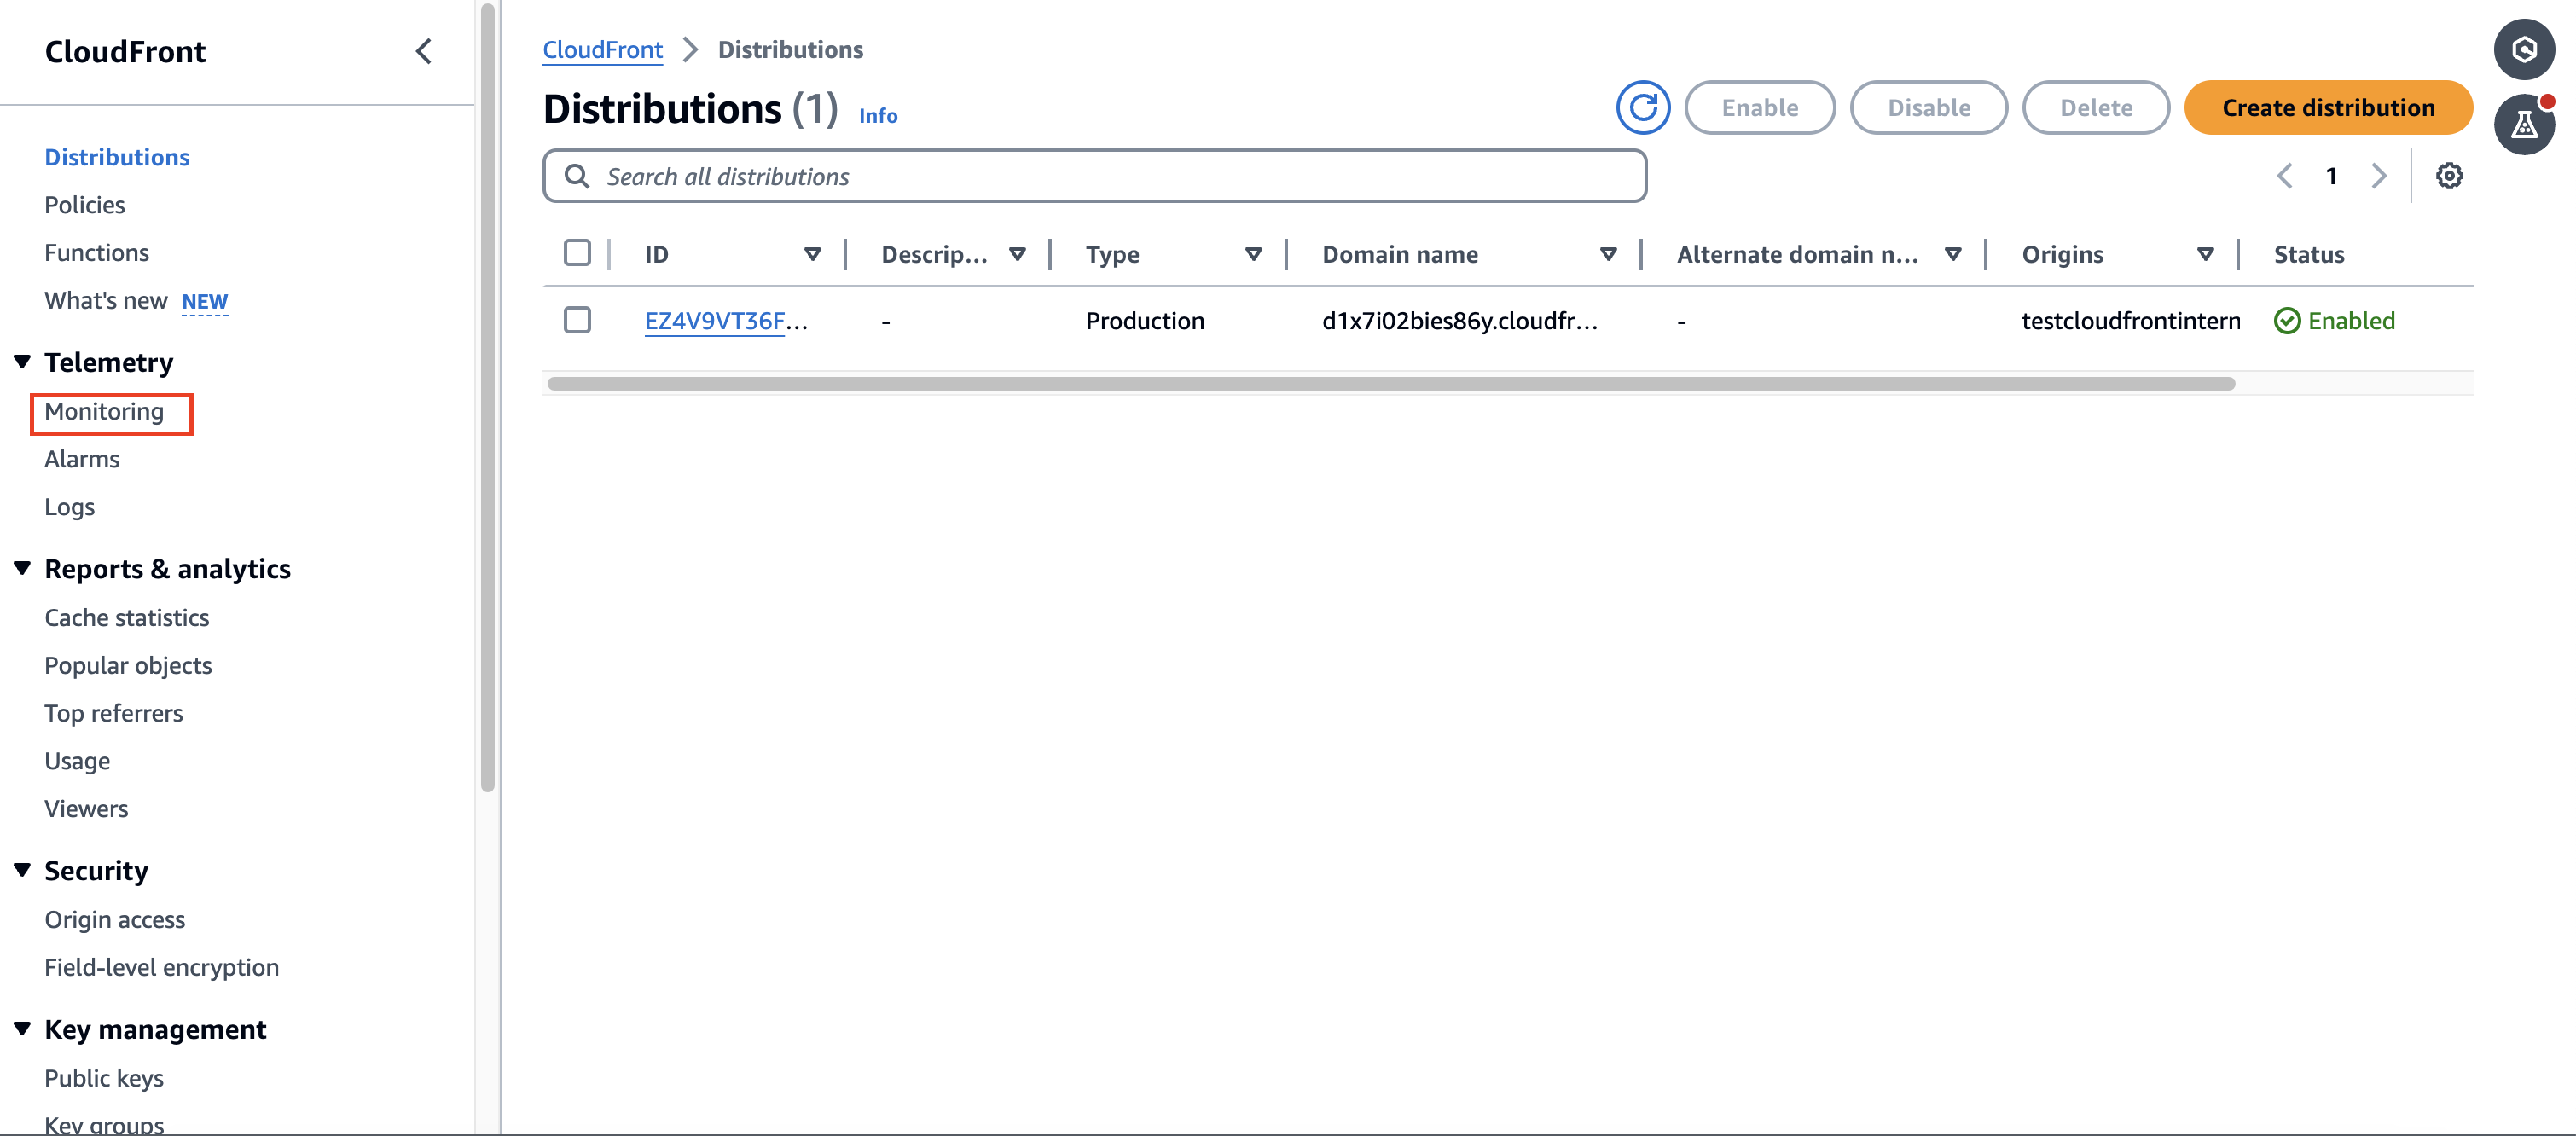Collapse the CloudFront navigation sidebar
This screenshot has width=2576, height=1136.
[x=423, y=51]
